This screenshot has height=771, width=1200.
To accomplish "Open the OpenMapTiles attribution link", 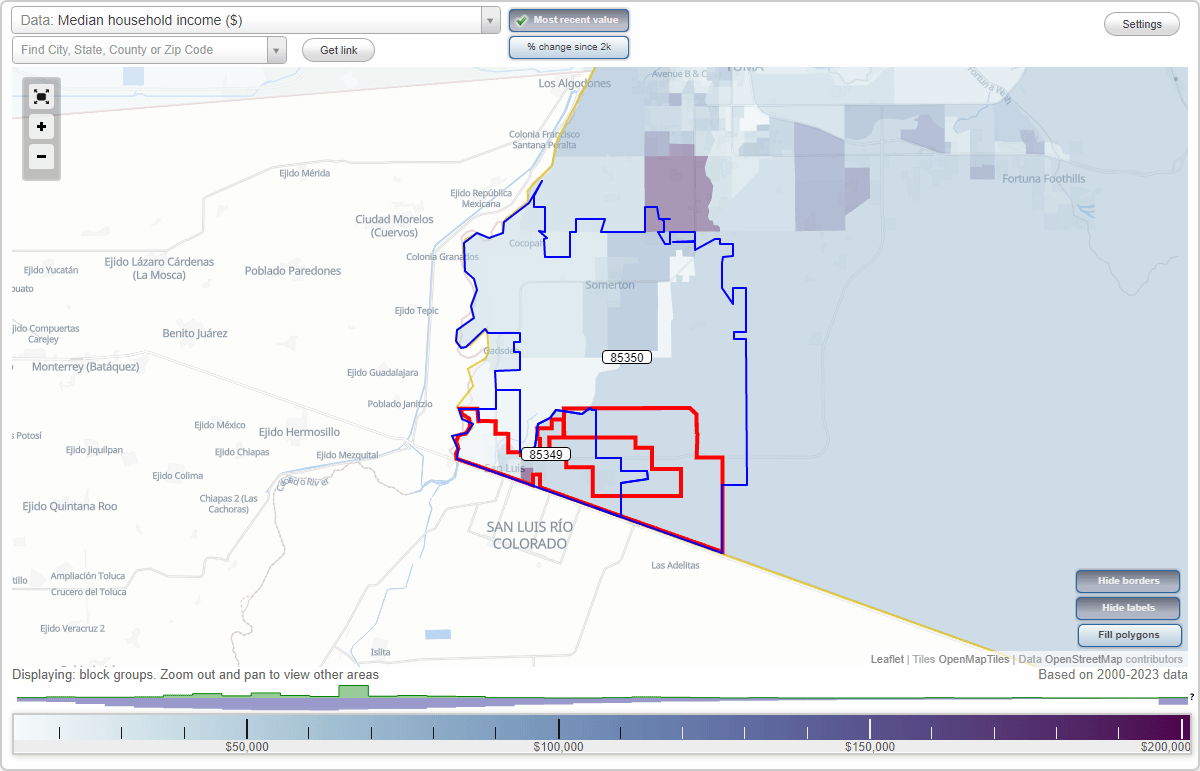I will click(973, 659).
